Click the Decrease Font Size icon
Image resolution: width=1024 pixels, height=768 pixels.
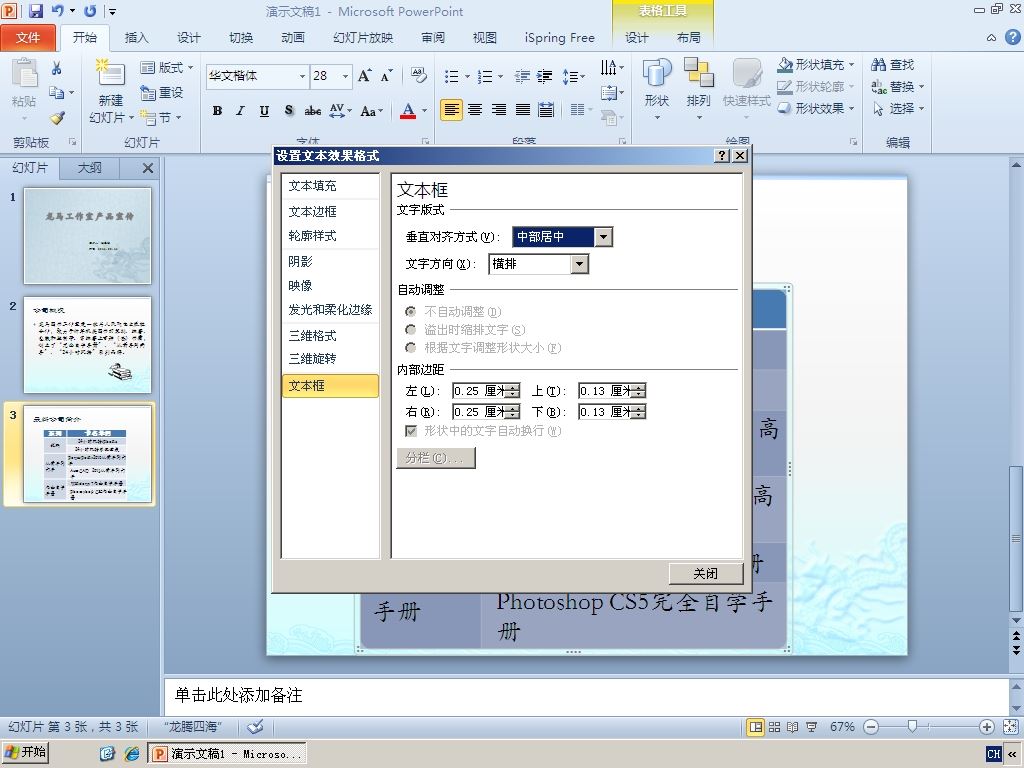(386, 76)
